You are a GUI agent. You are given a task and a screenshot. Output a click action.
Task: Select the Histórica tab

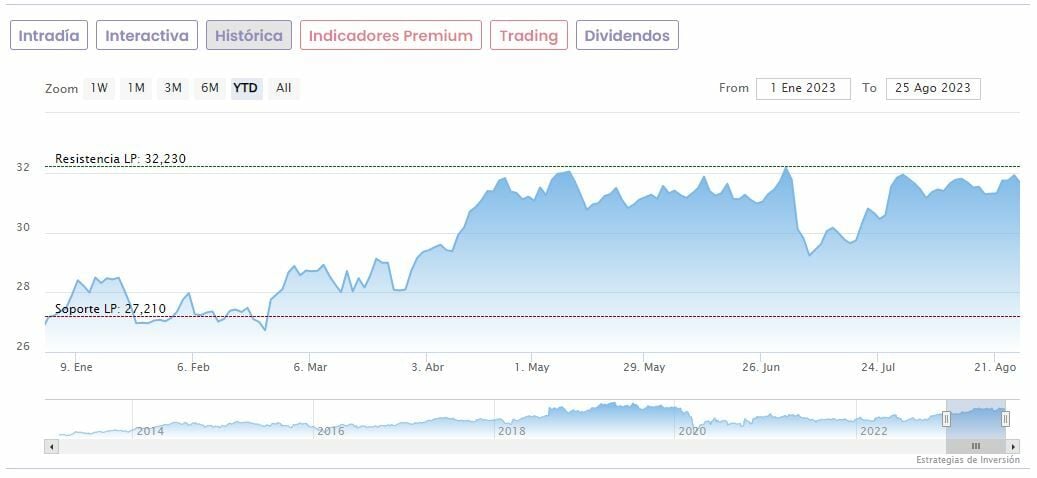pos(249,36)
